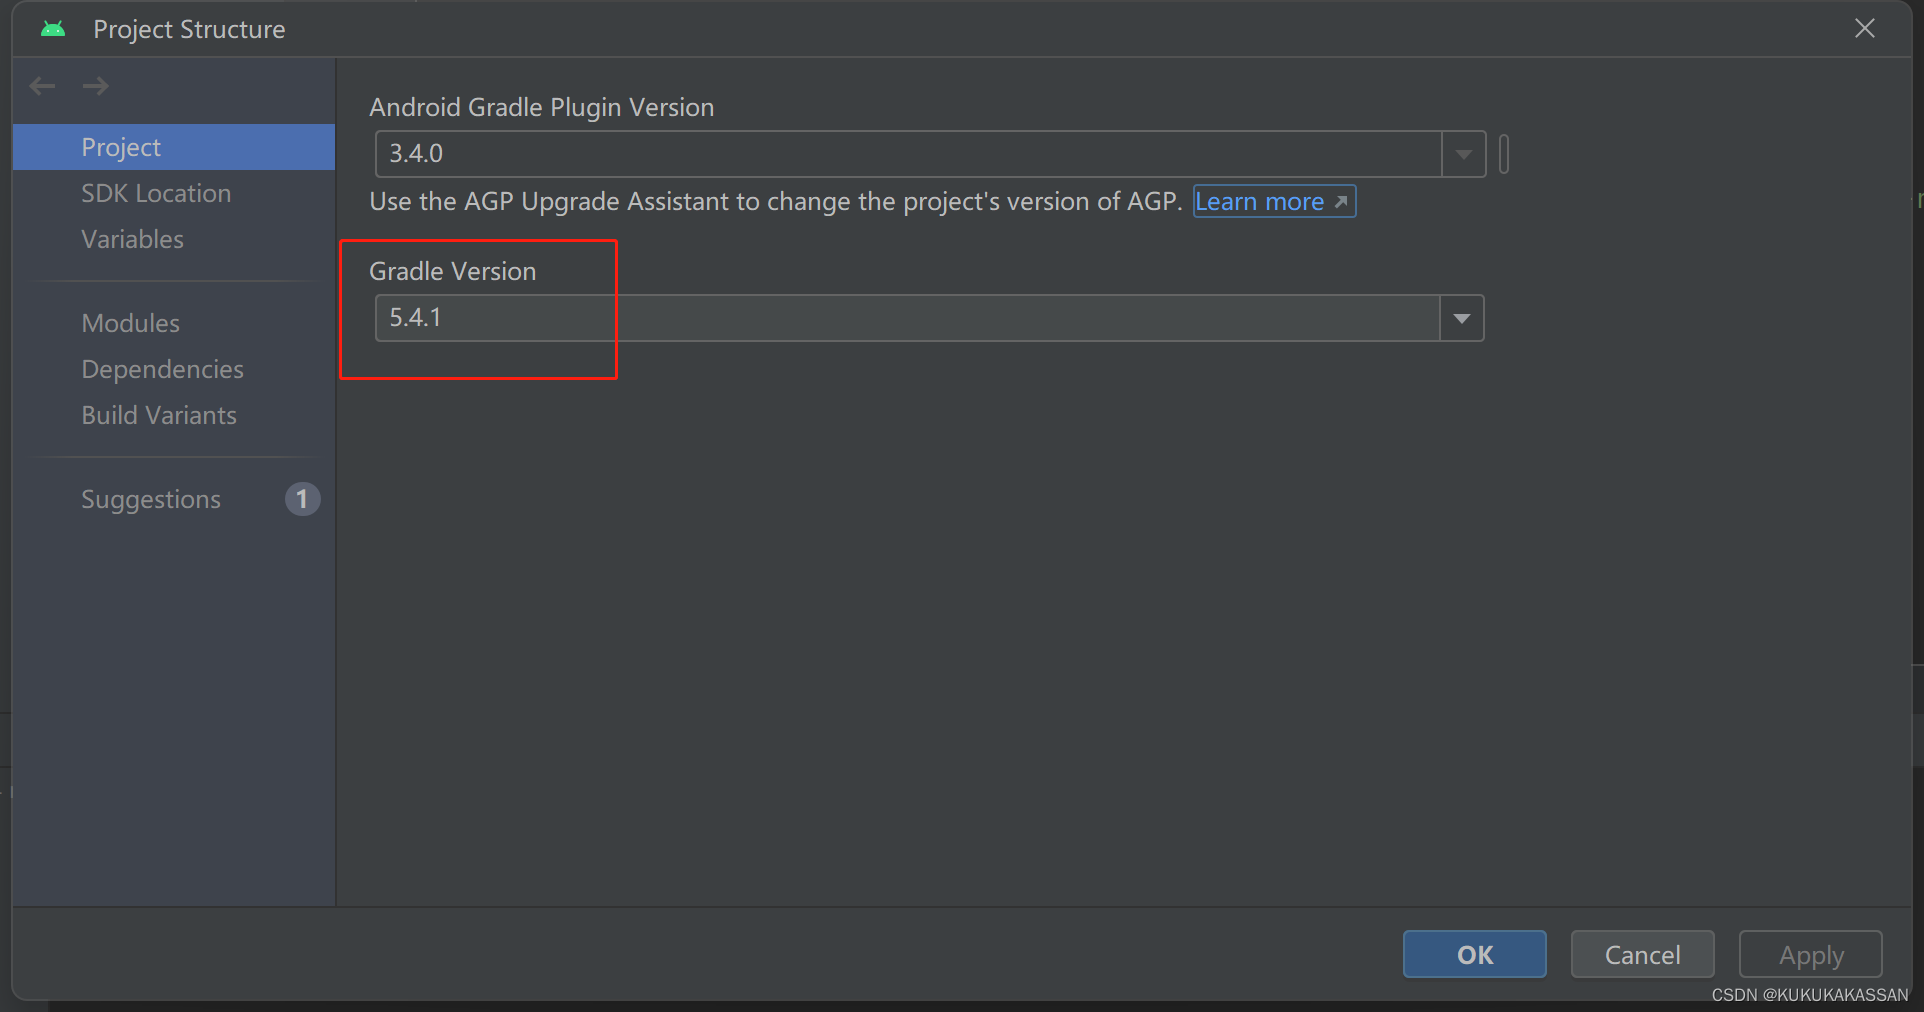This screenshot has height=1012, width=1924.
Task: Confirm with the OK button
Action: 1474,954
